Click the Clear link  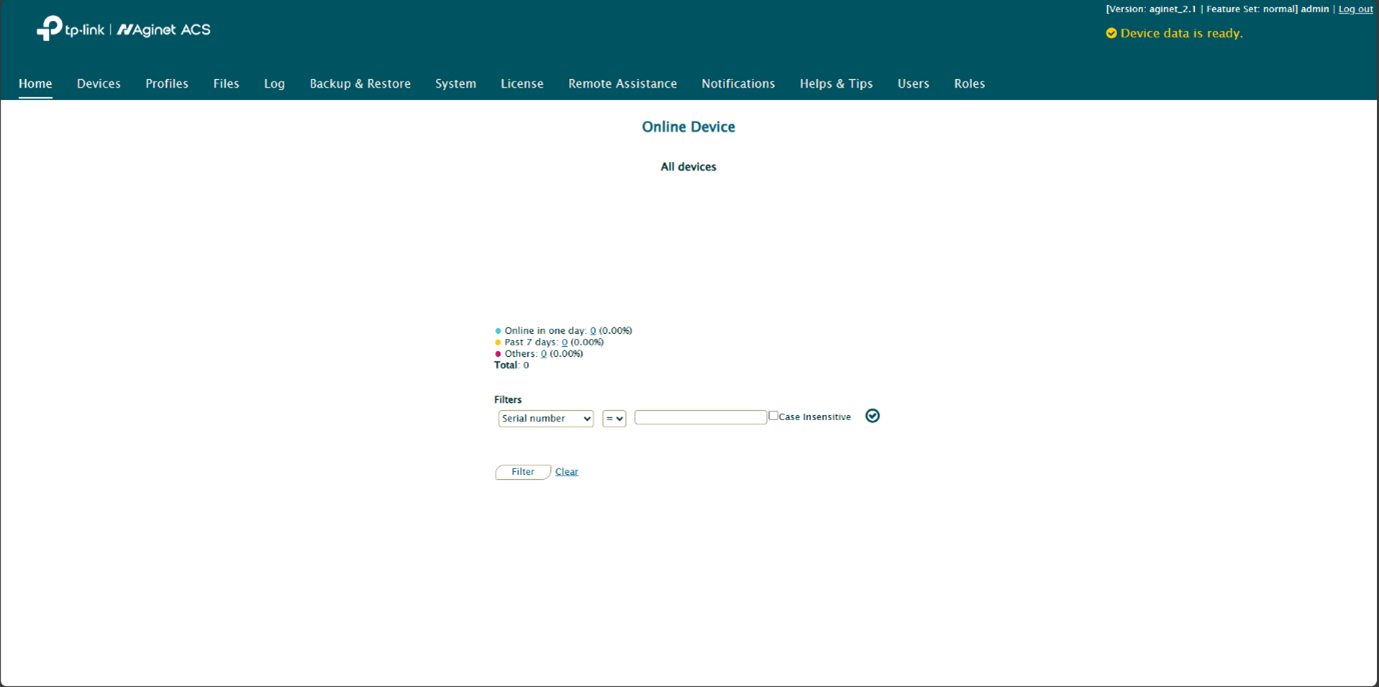tap(566, 472)
